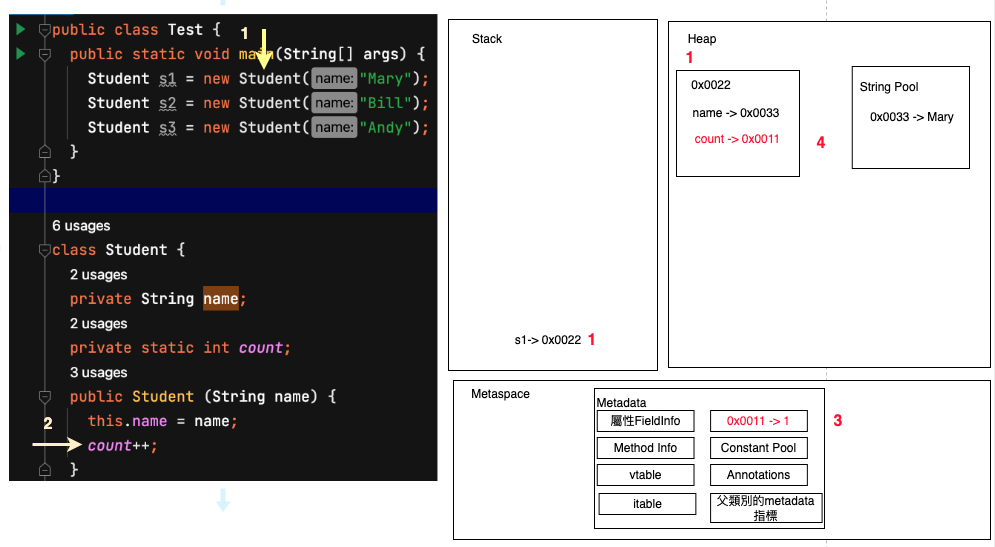The image size is (995, 547).
Task: Click the vtable box
Action: [645, 475]
